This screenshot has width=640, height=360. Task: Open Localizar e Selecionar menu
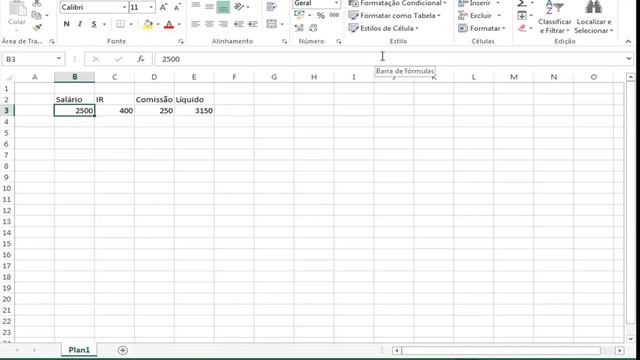(593, 17)
